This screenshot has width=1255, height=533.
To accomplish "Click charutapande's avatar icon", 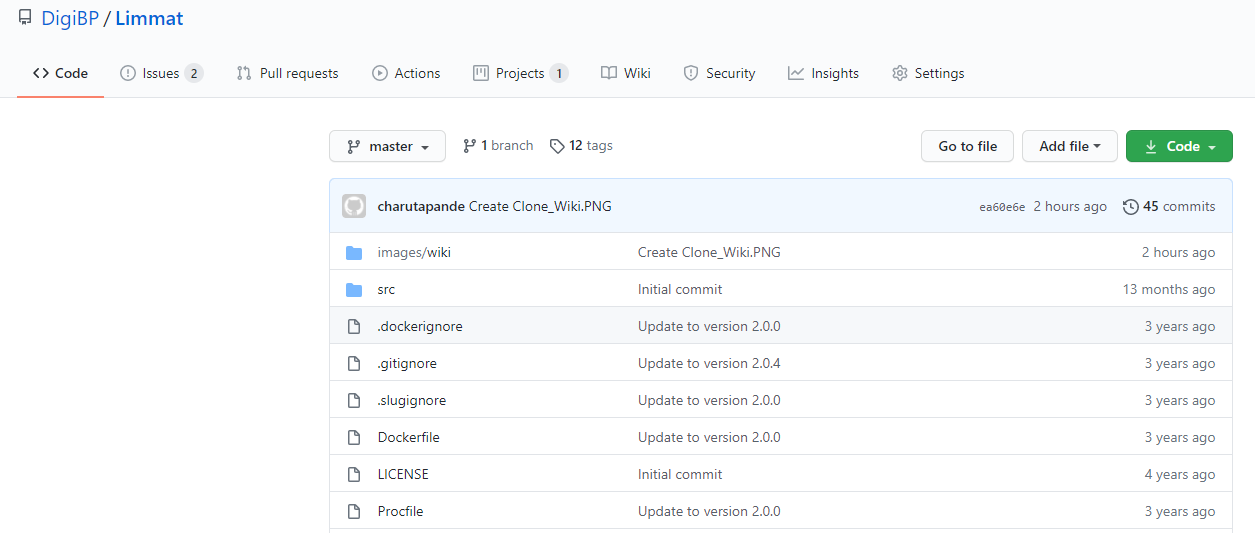I will (x=354, y=206).
